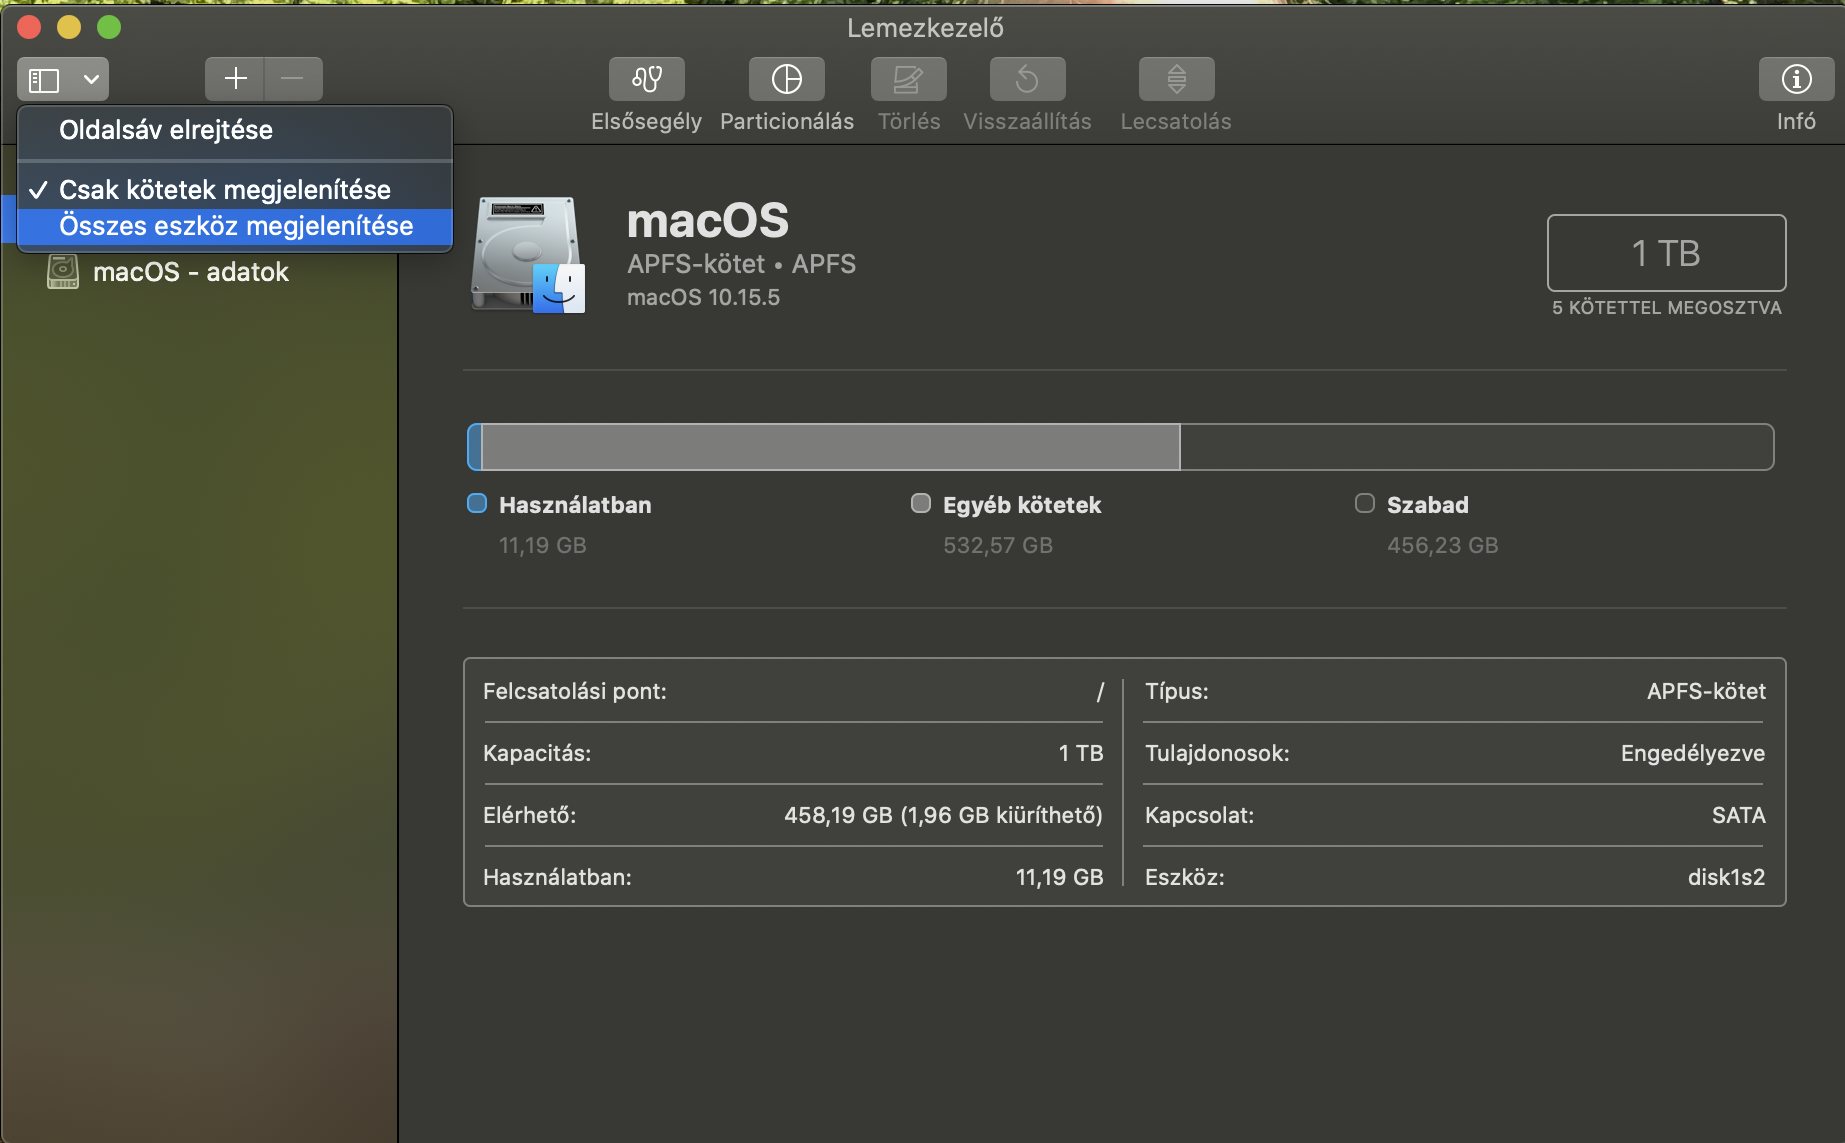The image size is (1845, 1143).
Task: Click the Visszaállítás restore icon
Action: (x=1027, y=79)
